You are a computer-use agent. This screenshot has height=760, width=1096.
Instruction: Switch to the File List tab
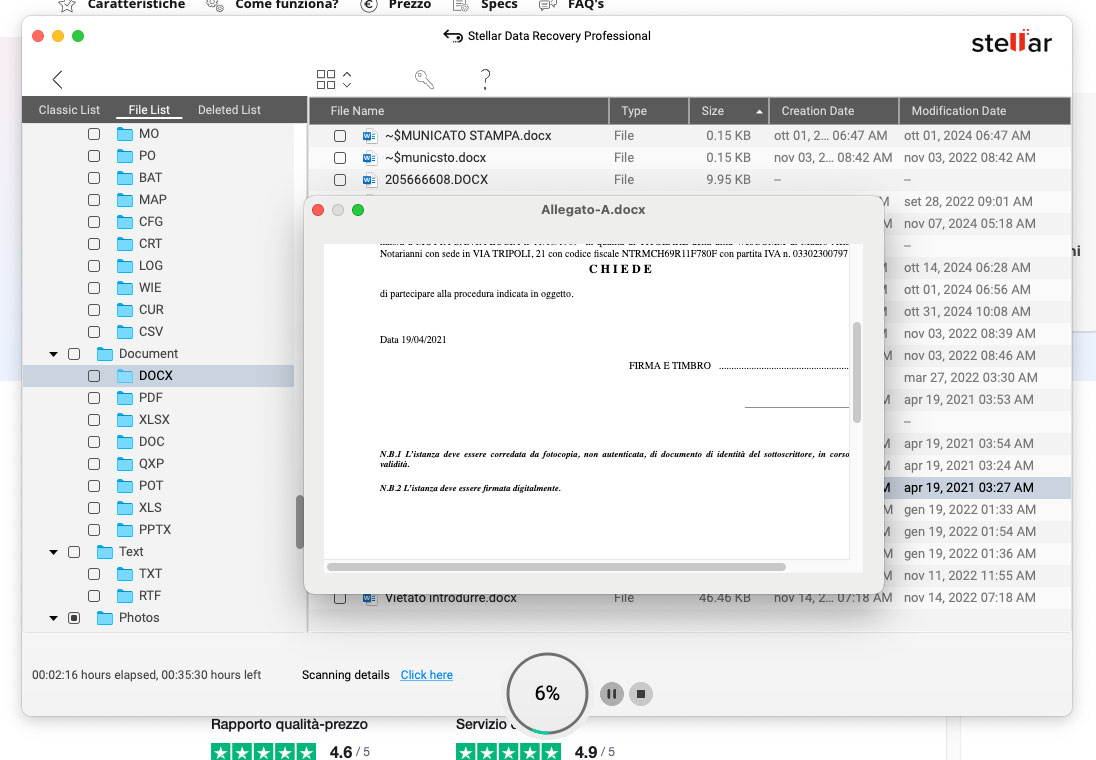[149, 110]
